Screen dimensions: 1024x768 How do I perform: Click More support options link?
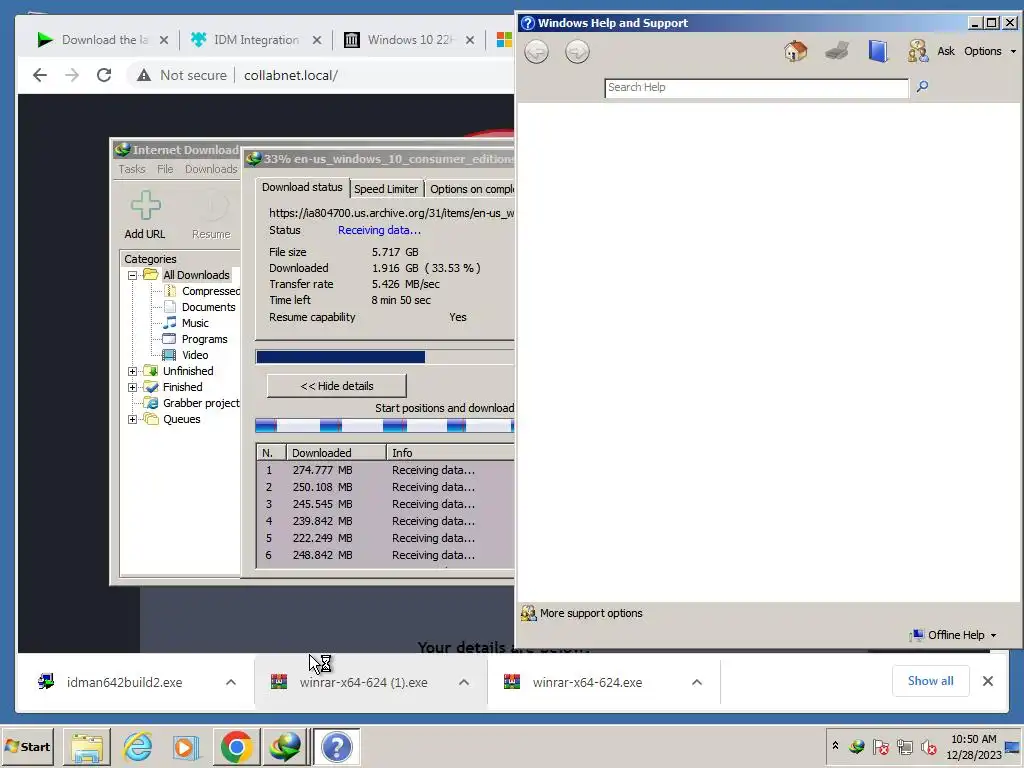pos(582,613)
